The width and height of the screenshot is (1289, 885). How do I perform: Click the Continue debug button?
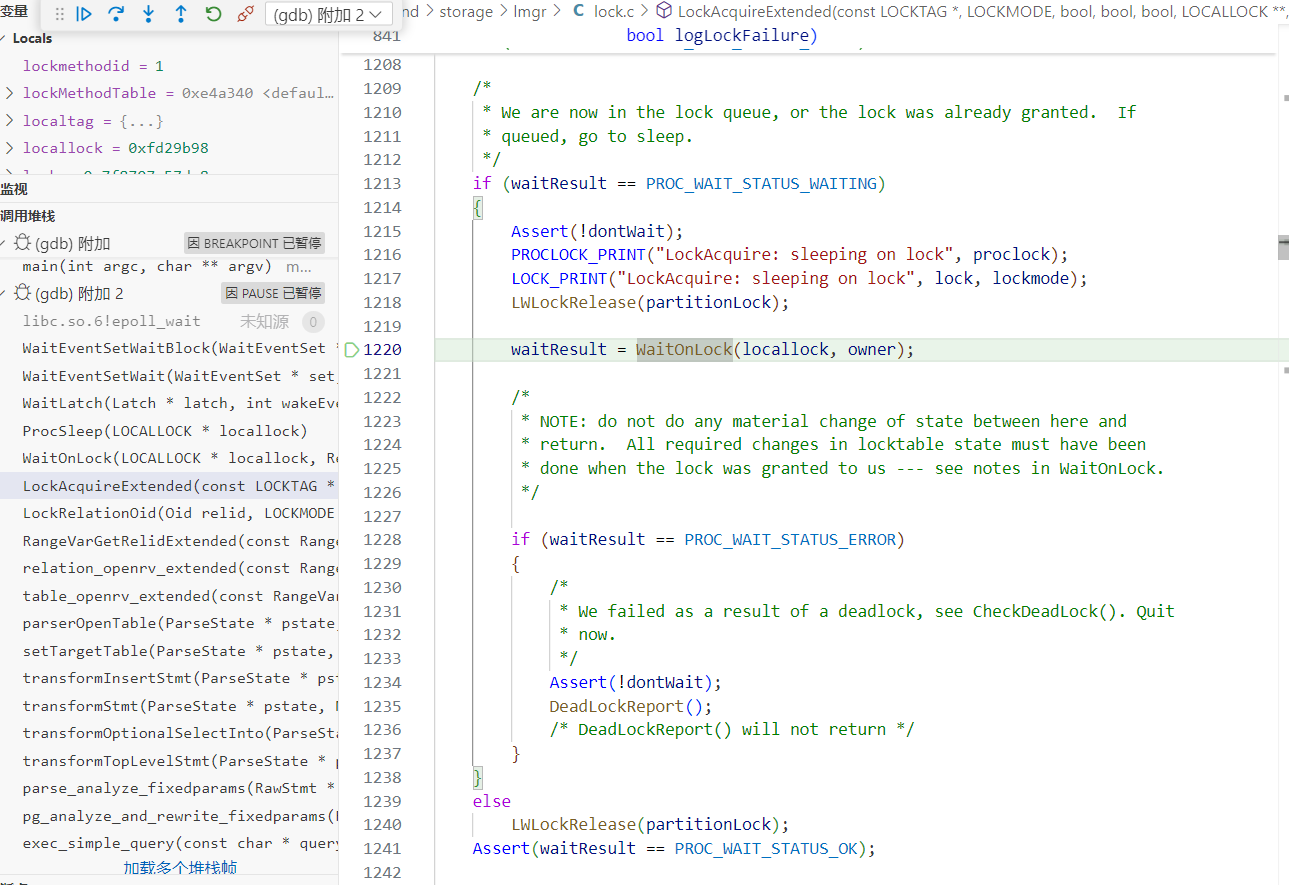click(x=85, y=14)
